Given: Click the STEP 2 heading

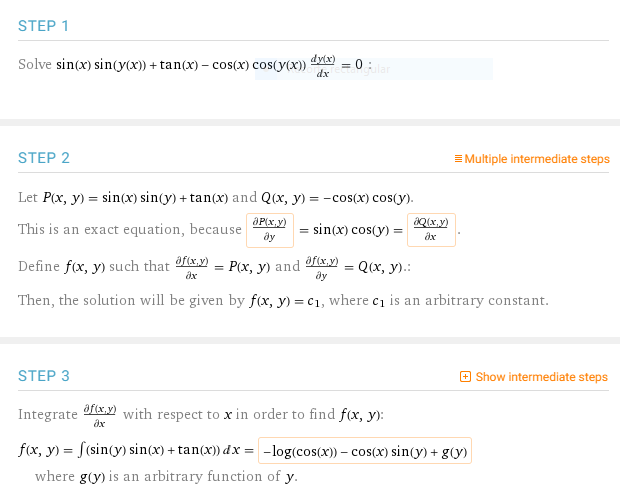Looking at the screenshot, I should pos(44,158).
